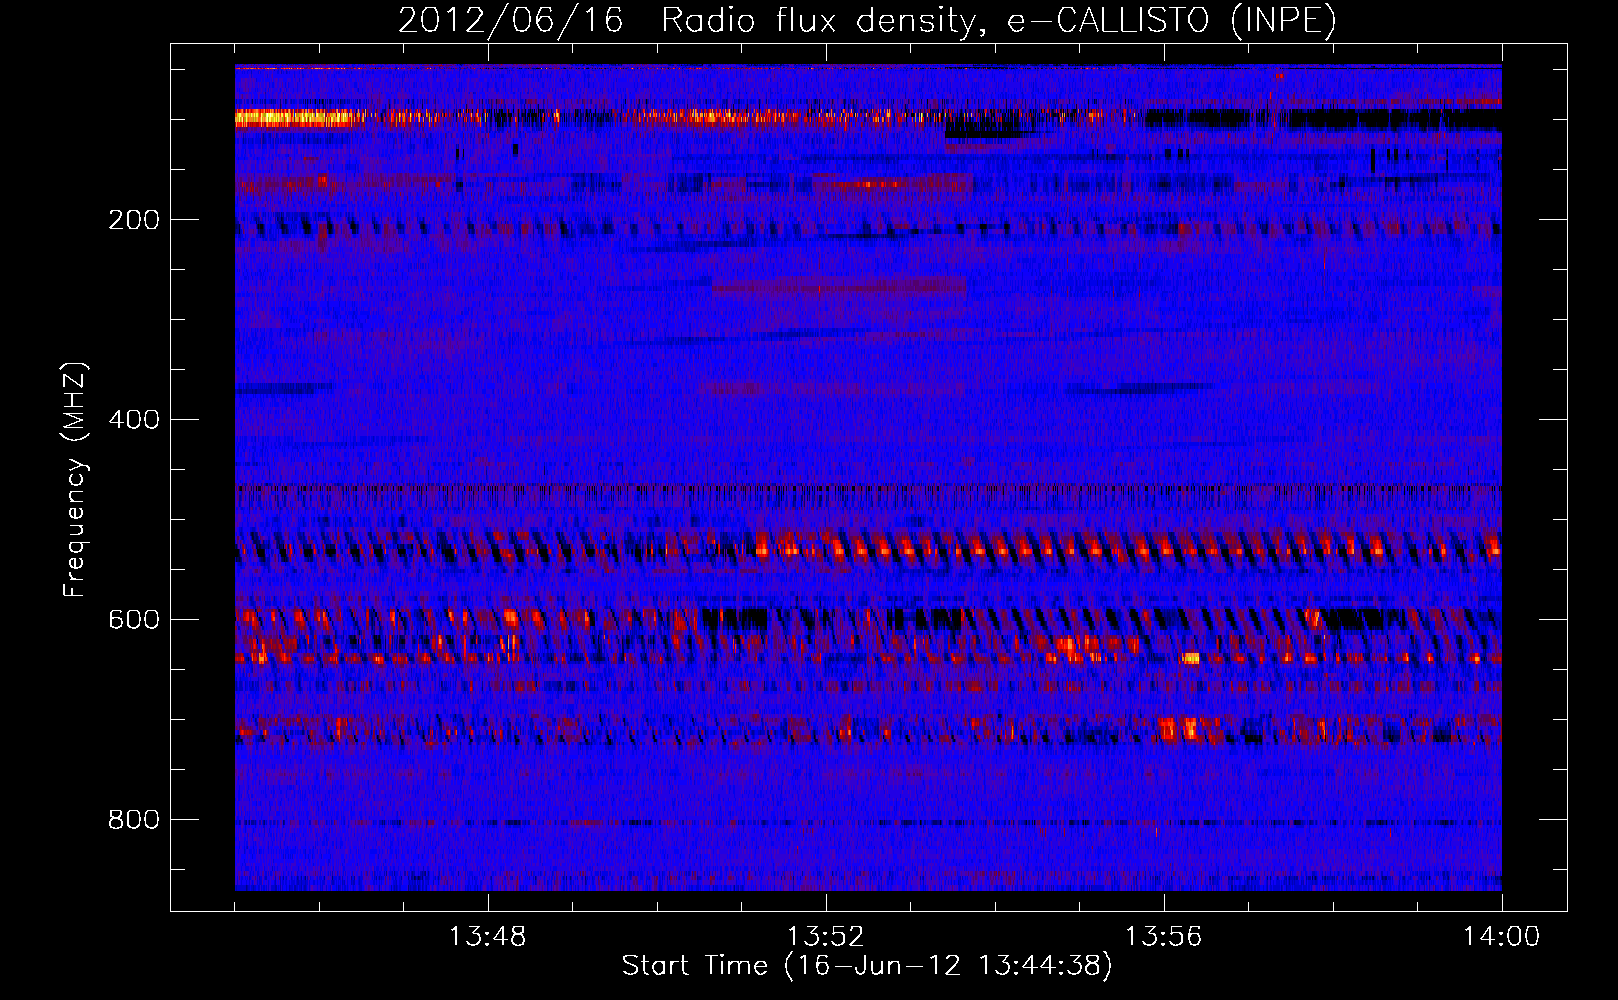Click the plot title '2012/06/16 Radio flux density, e-CALLISTO (INPE)'
The image size is (1618, 1000).
(867, 20)
